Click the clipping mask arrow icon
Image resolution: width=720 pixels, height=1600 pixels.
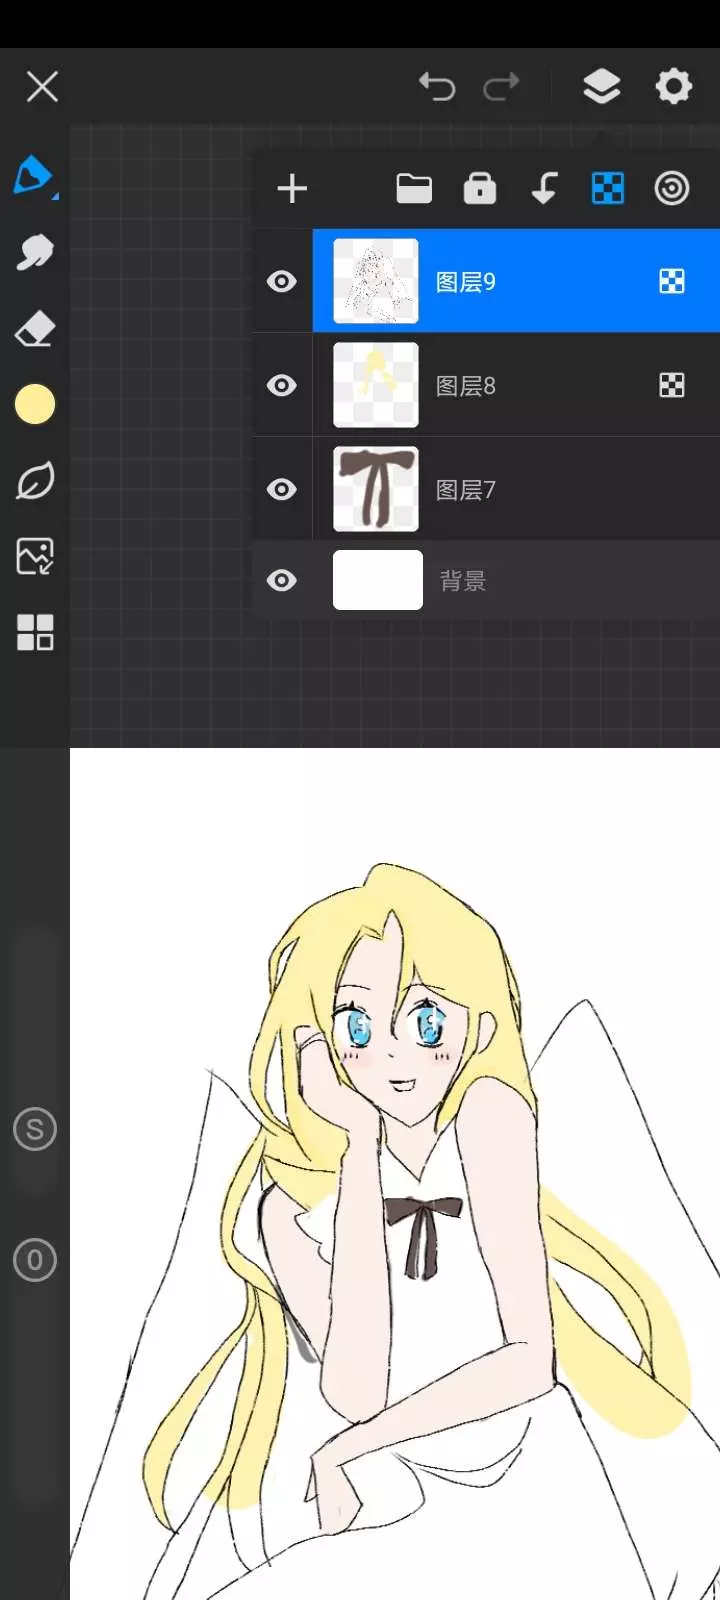[544, 189]
